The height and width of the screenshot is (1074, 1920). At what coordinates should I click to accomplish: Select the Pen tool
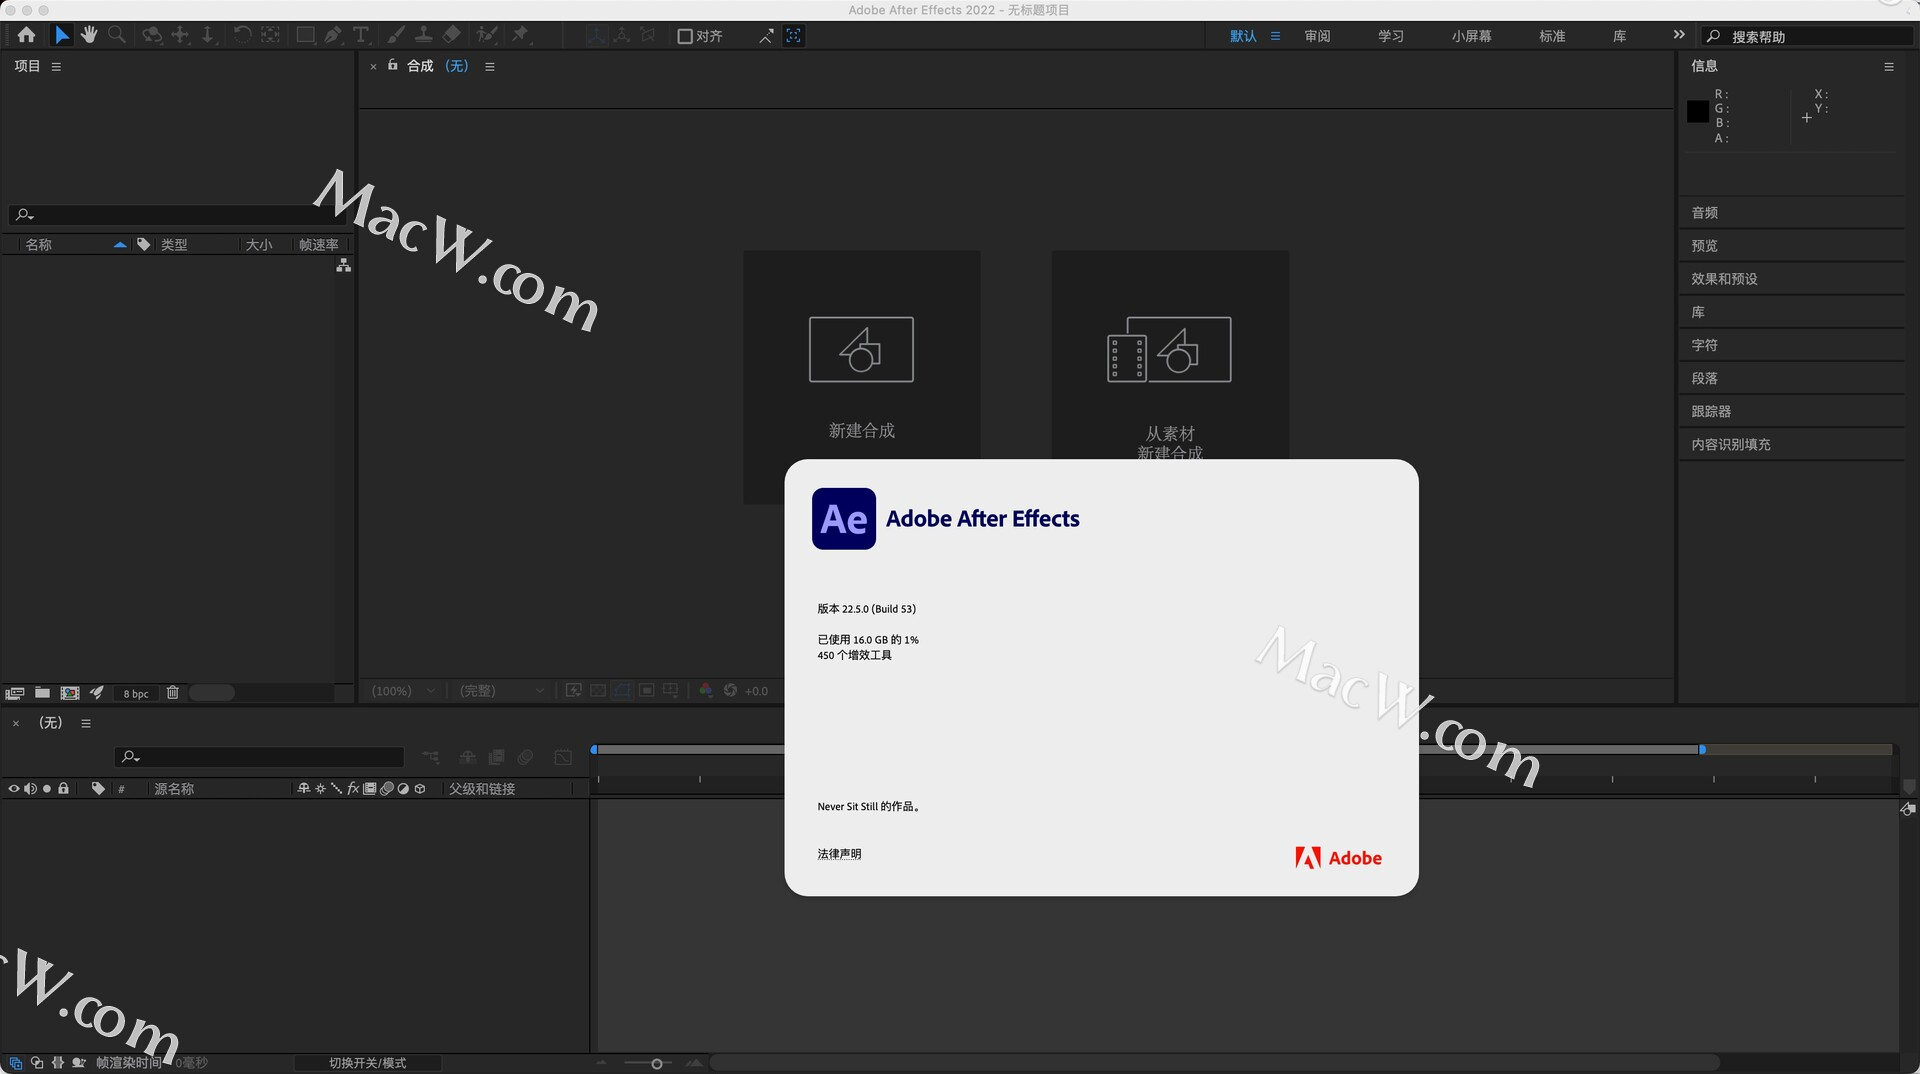[x=333, y=35]
